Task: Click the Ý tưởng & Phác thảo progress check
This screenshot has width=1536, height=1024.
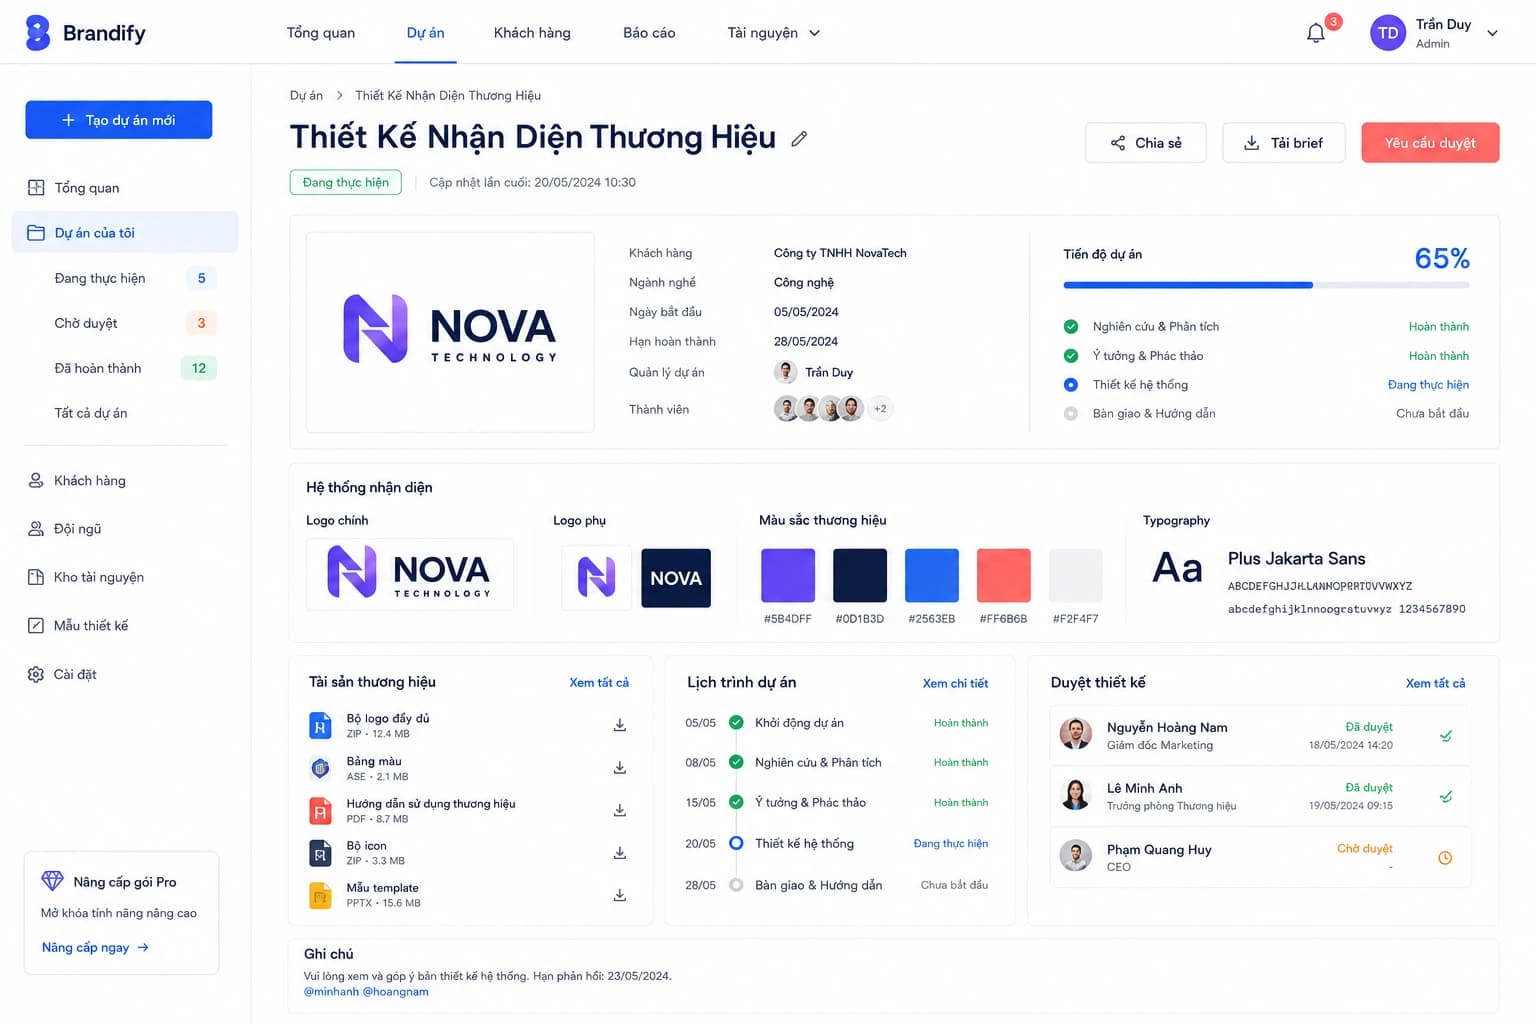Action: pyautogui.click(x=1071, y=356)
